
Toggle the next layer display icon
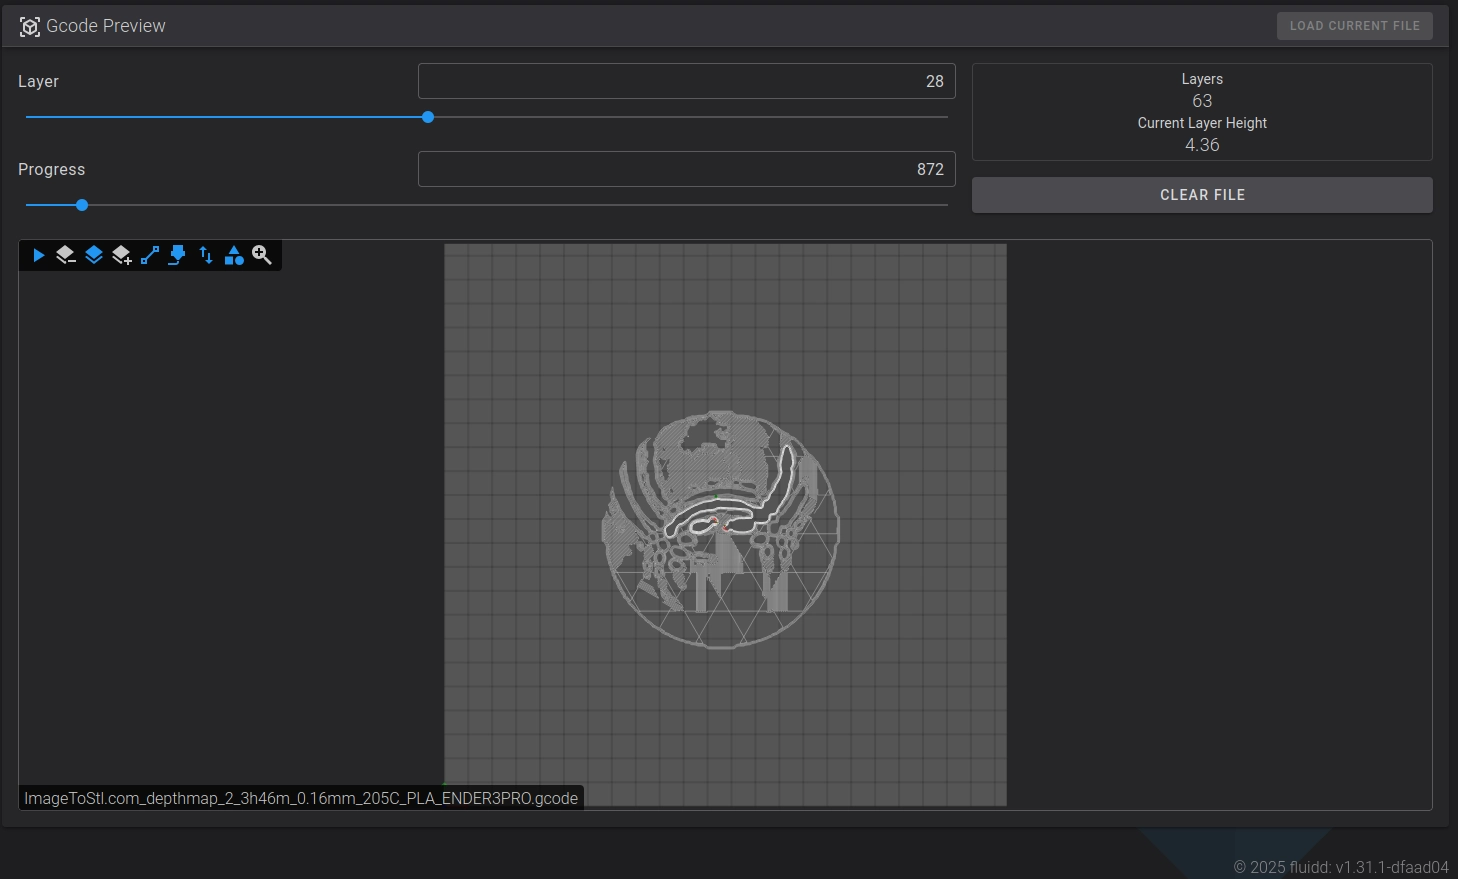coord(122,255)
